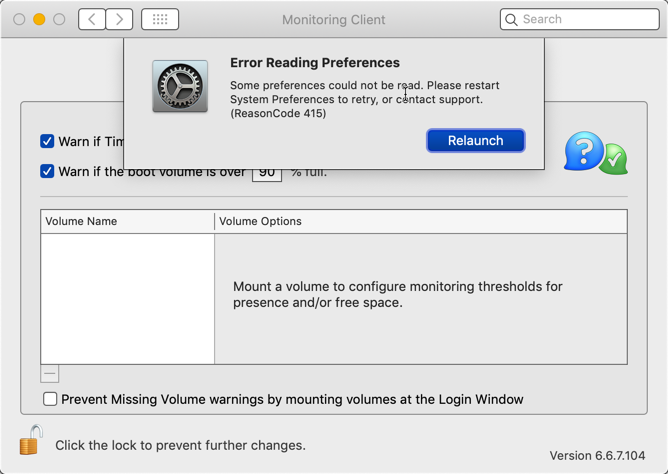Image resolution: width=668 pixels, height=474 pixels.
Task: Click 'Click the lock to prevent further changes' text
Action: point(180,445)
